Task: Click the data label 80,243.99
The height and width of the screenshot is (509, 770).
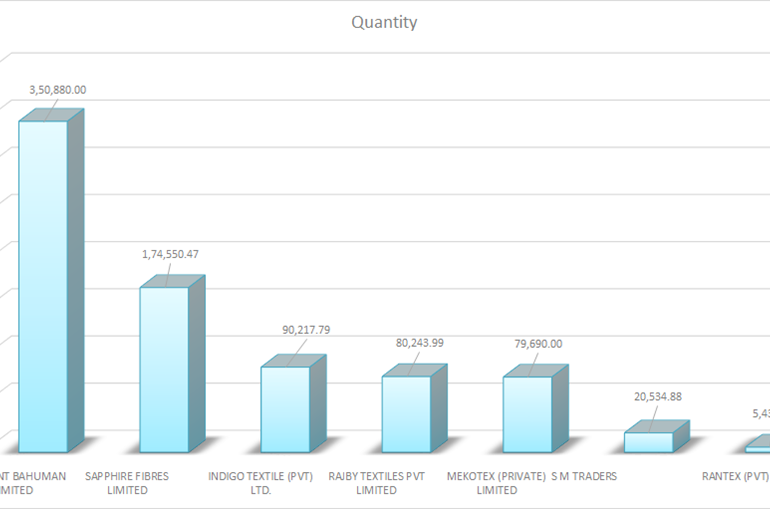Action: tap(420, 343)
